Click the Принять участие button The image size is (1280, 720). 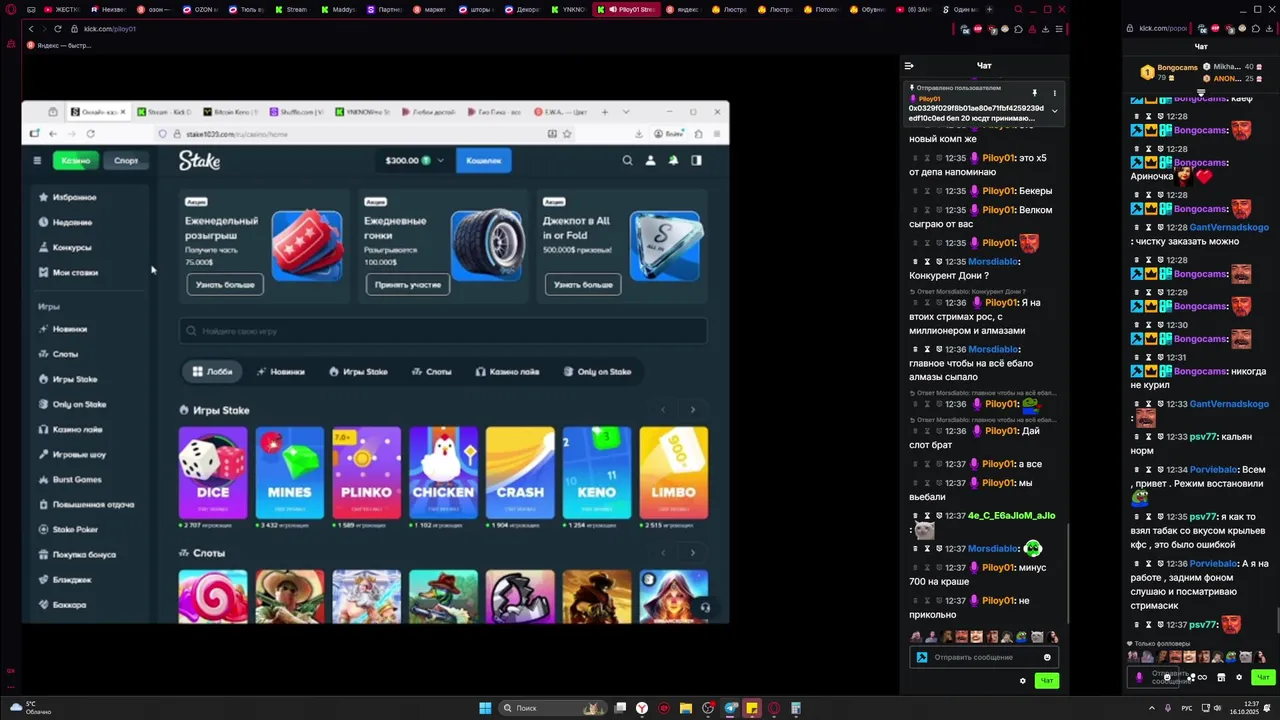pos(407,284)
